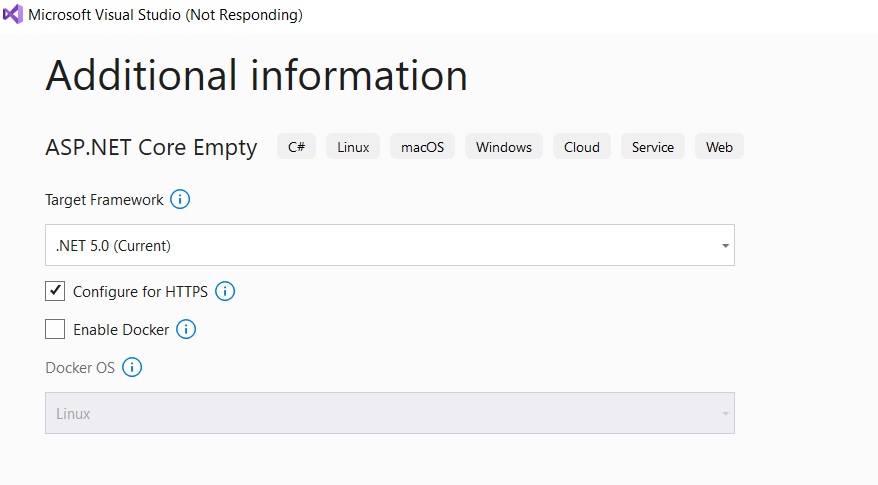
Task: Click the C# tag
Action: [x=296, y=147]
